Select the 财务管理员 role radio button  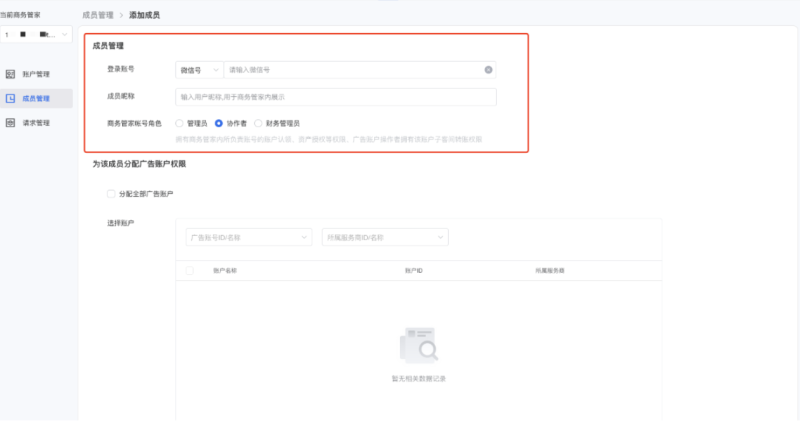(x=258, y=123)
